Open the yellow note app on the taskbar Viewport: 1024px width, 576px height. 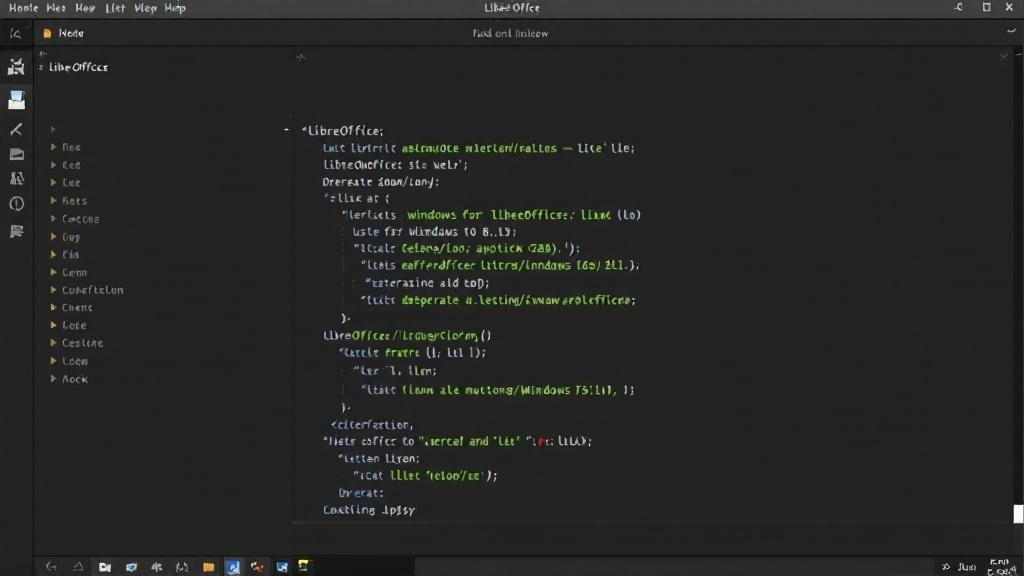(304, 566)
